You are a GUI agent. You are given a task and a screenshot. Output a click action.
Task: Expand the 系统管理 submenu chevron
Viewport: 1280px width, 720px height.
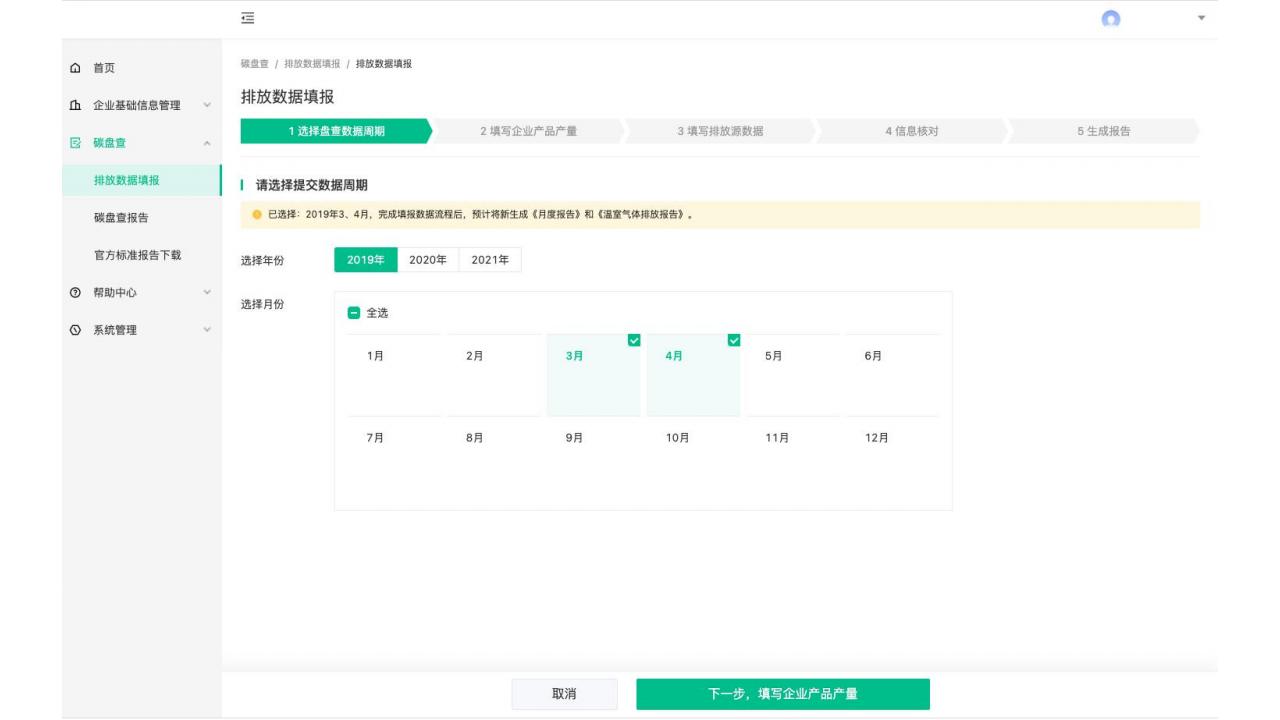(x=207, y=331)
